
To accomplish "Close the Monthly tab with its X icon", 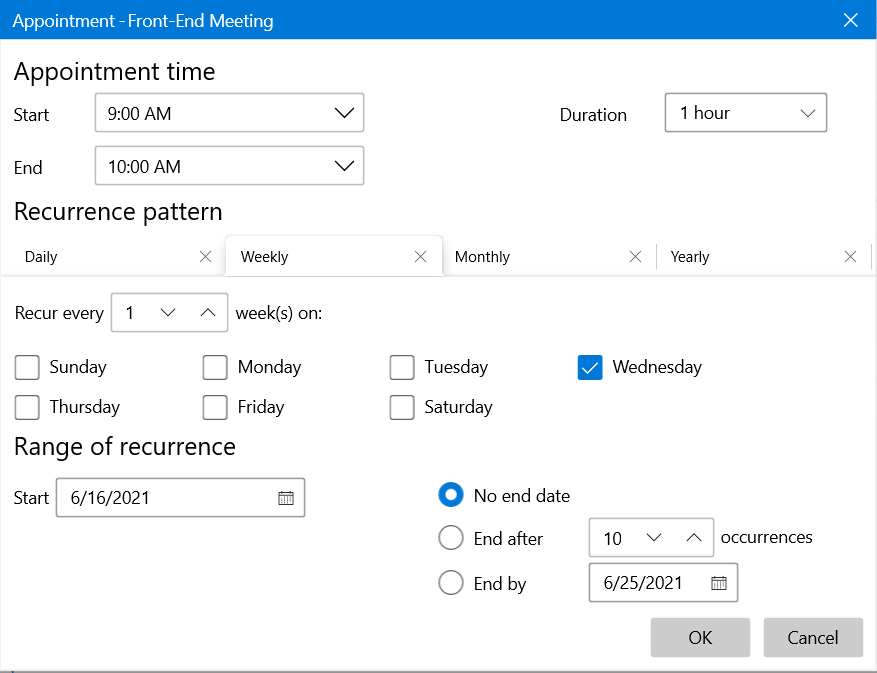I will pos(635,257).
